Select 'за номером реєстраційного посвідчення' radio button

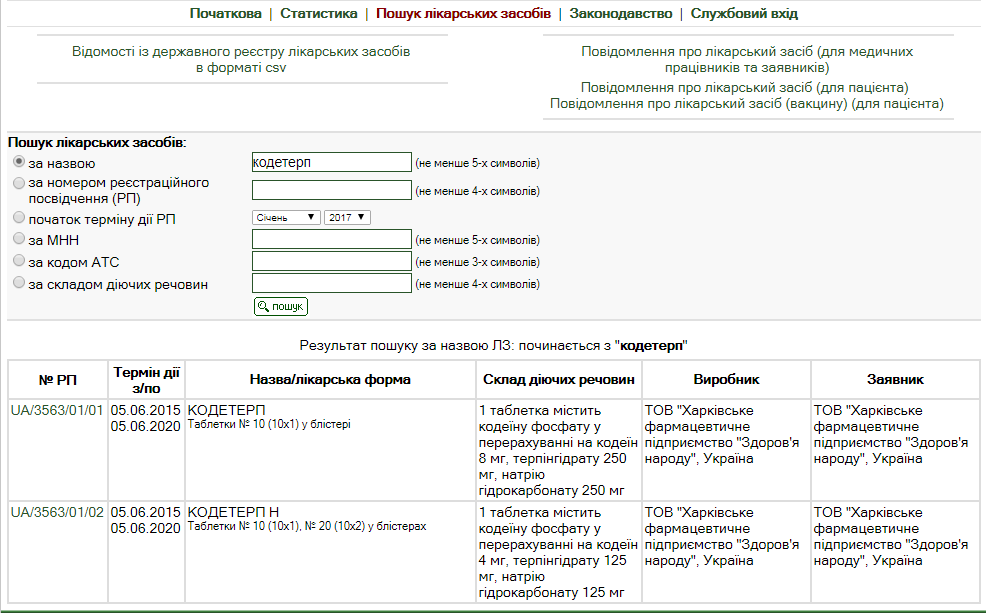point(19,183)
